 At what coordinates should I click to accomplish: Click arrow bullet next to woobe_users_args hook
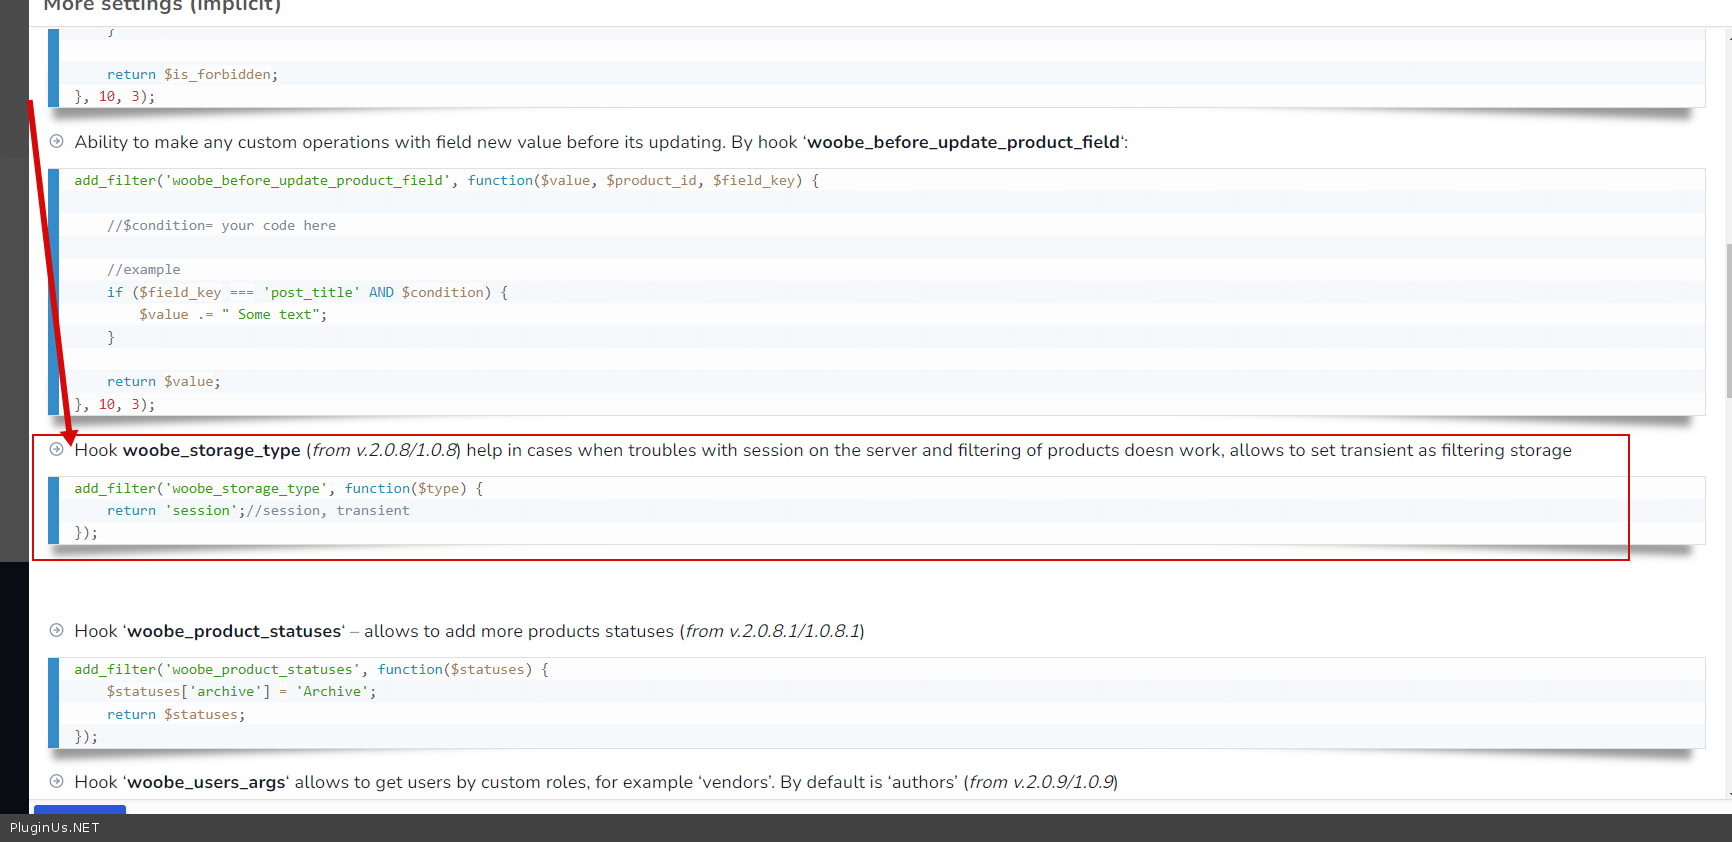[x=57, y=782]
